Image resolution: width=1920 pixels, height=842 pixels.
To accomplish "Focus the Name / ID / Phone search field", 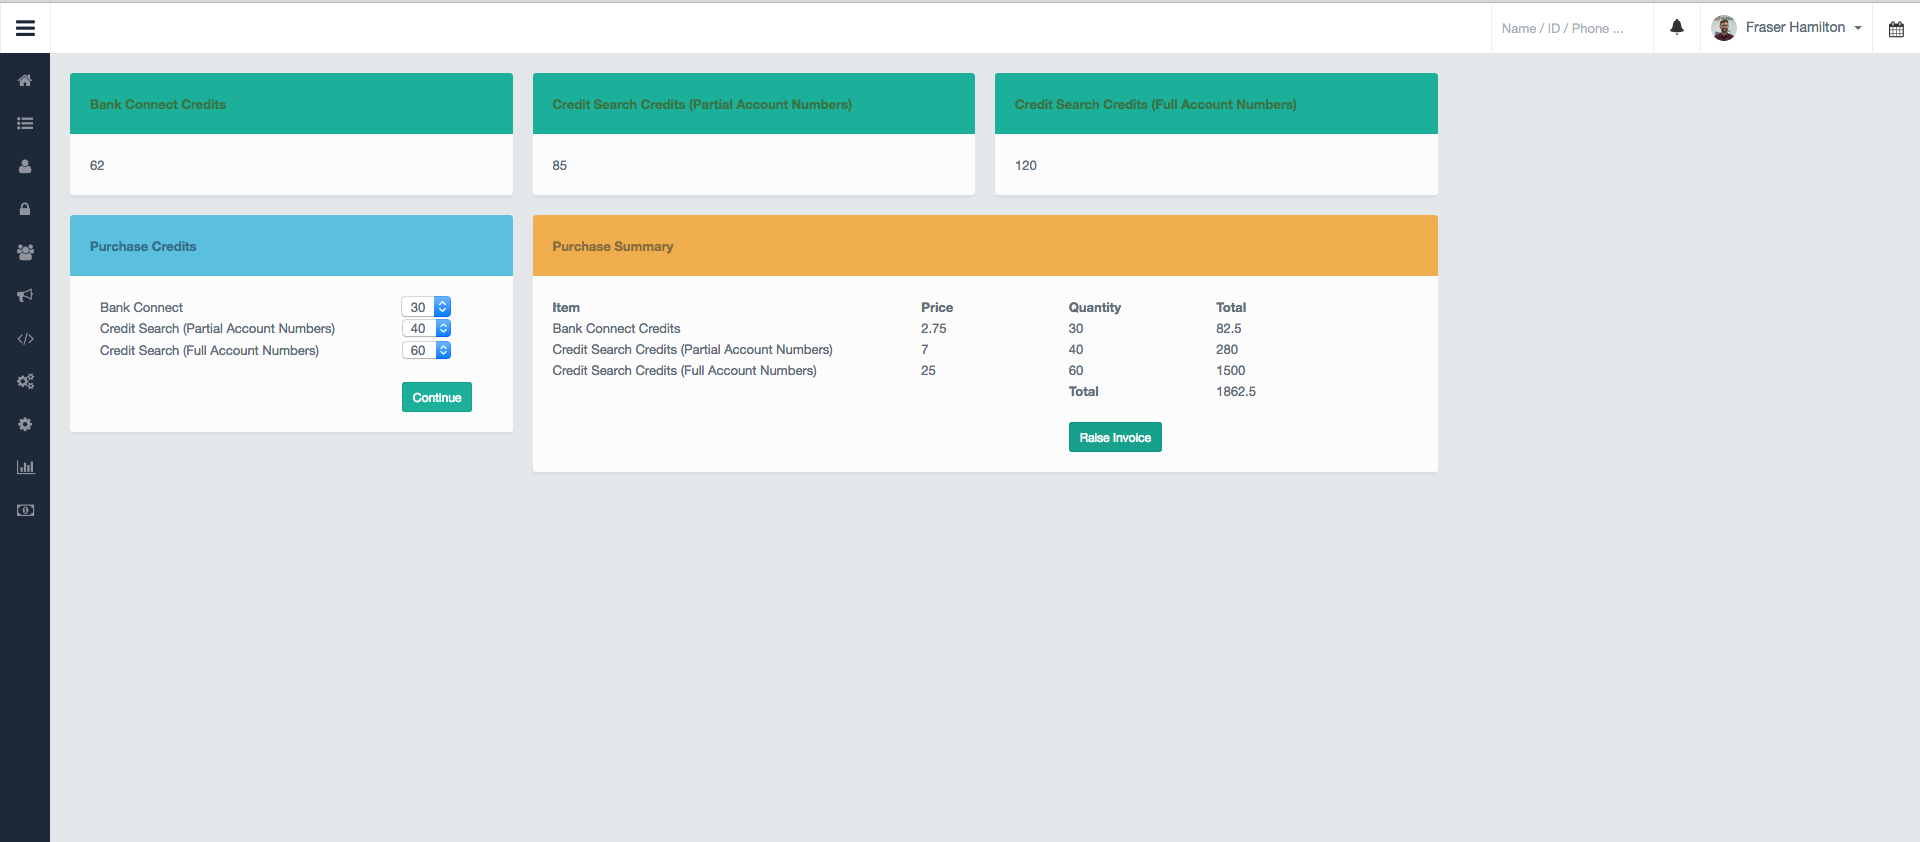I will [1571, 28].
